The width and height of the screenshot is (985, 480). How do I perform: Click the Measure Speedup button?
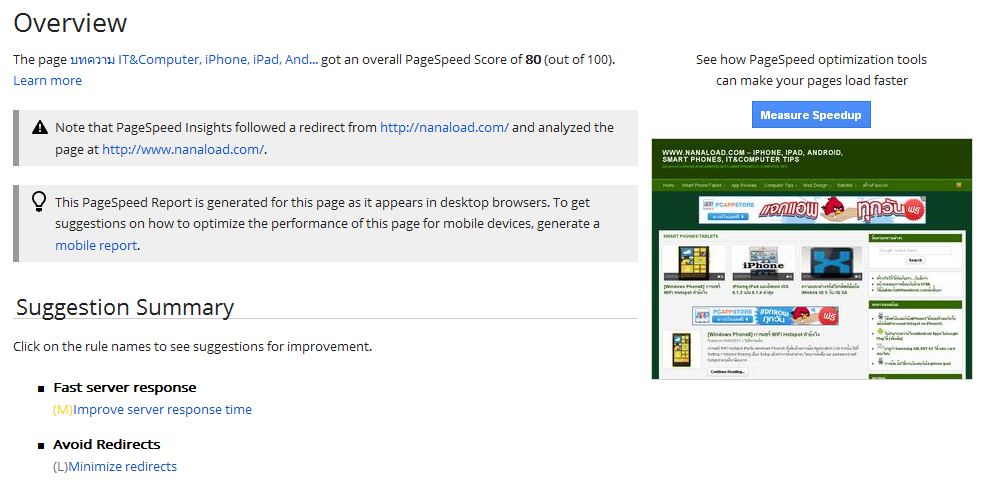(x=811, y=114)
